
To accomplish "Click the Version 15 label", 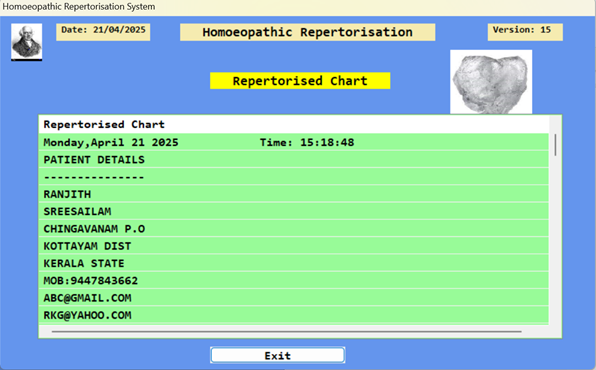I will pos(525,32).
